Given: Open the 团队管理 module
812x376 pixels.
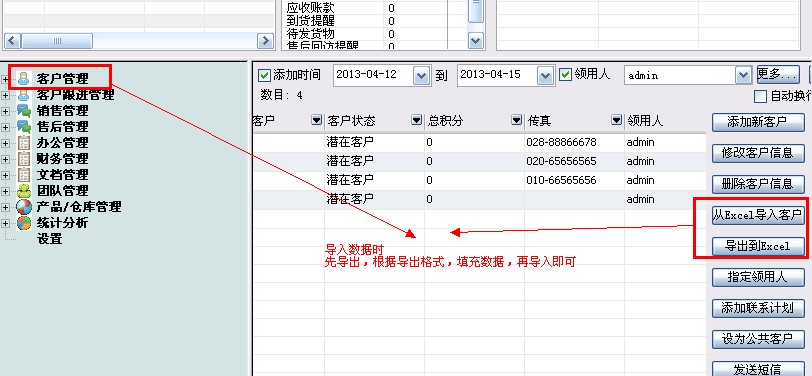Looking at the screenshot, I should tap(62, 191).
